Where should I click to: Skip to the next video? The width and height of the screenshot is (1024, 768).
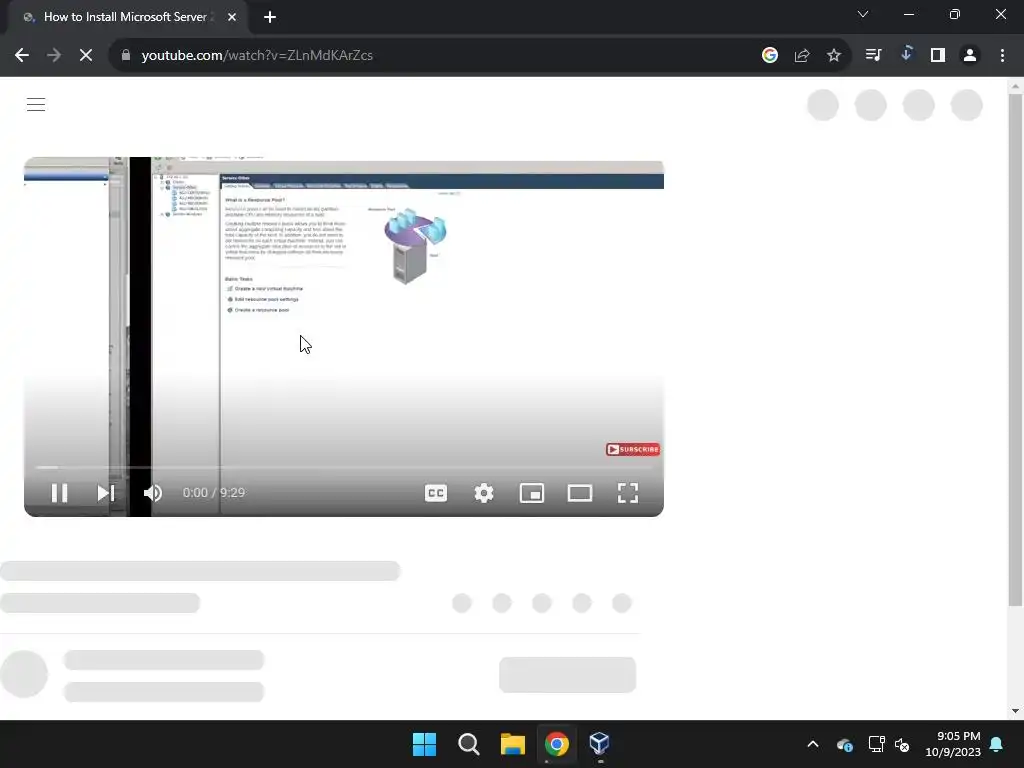[106, 493]
